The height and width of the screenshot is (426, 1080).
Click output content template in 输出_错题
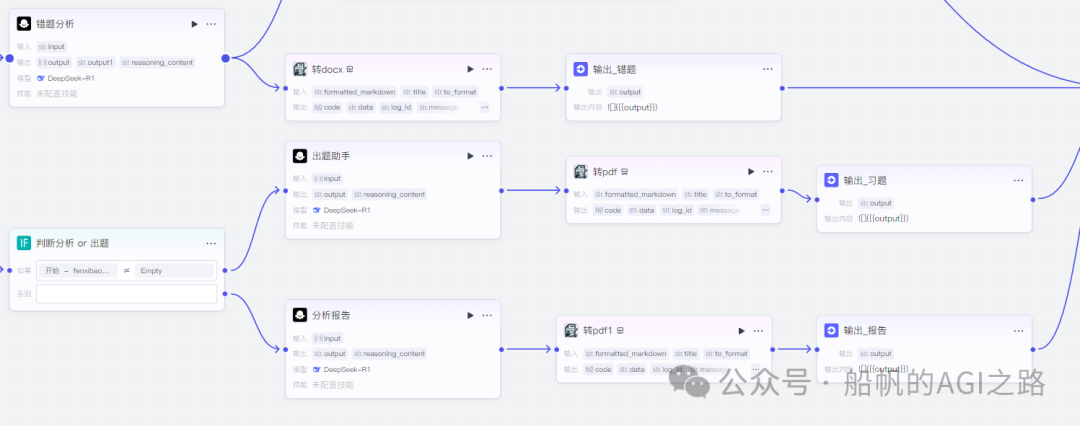coord(632,108)
